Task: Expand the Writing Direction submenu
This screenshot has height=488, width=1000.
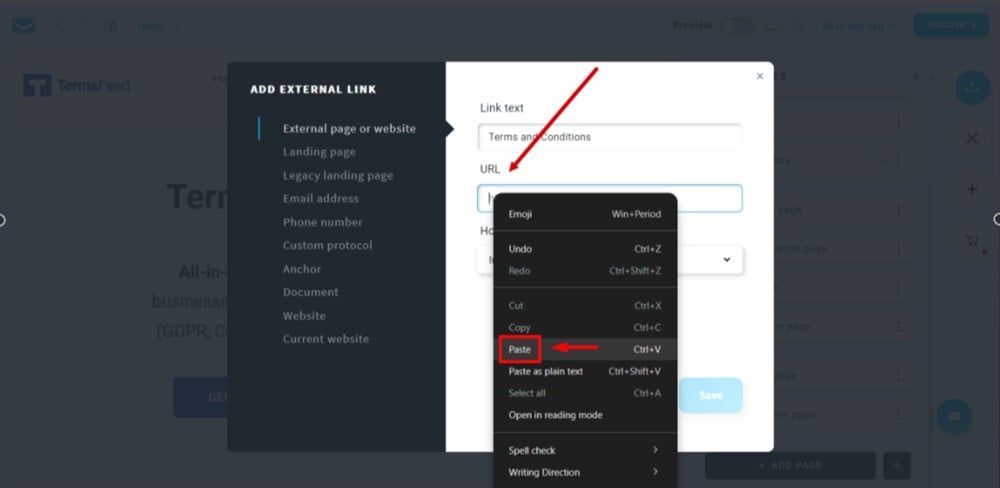Action: coord(585,472)
